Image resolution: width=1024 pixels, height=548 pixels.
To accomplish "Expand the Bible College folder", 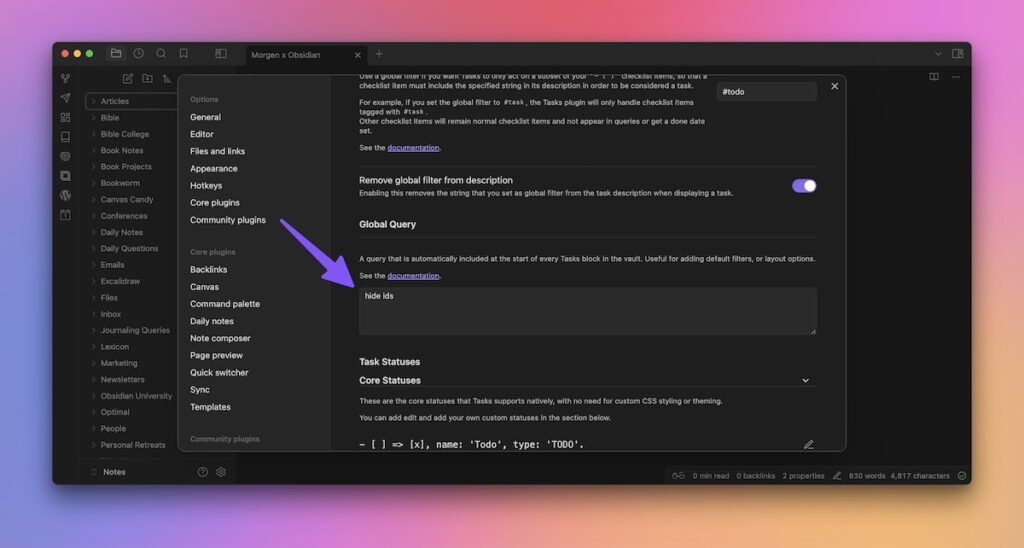I will [93, 134].
